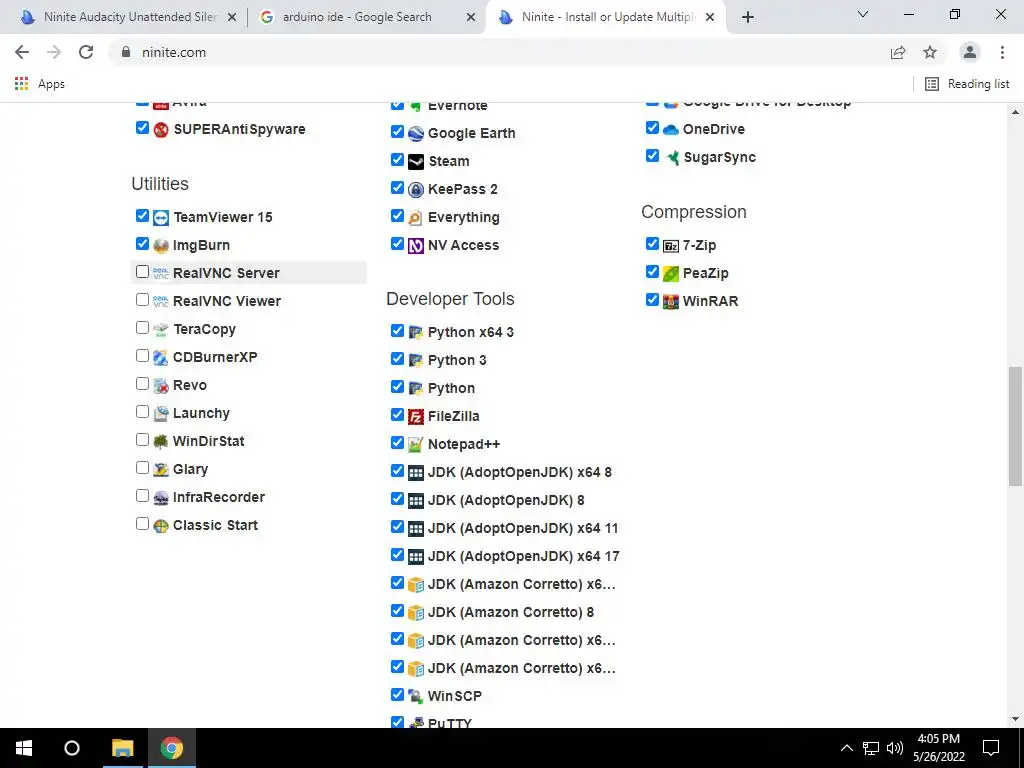The height and width of the screenshot is (768, 1024).
Task: Click the Classic Start icon
Action: point(161,526)
